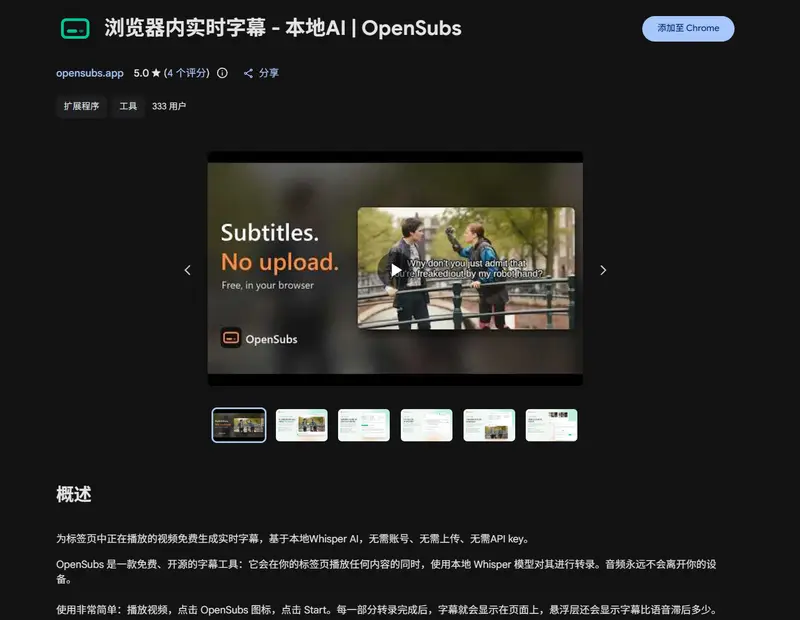The image size is (800, 620).
Task: Click the 概述 overview heading
Action: [x=73, y=494]
